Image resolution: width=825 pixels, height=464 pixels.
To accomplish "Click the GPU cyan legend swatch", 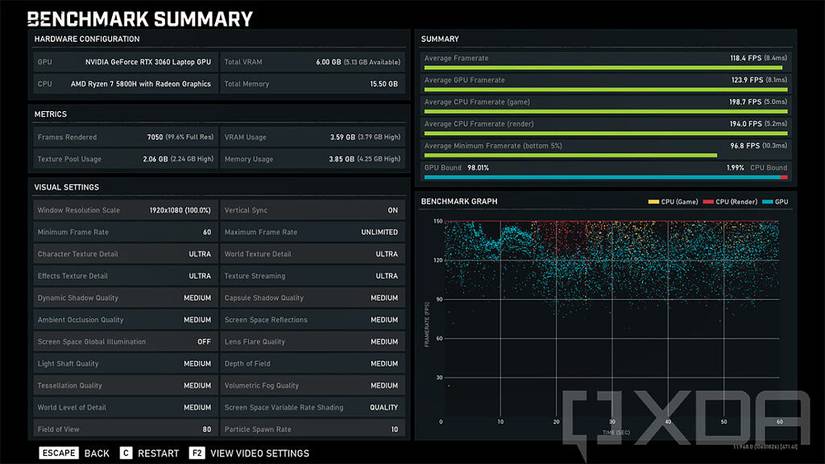I will click(768, 201).
